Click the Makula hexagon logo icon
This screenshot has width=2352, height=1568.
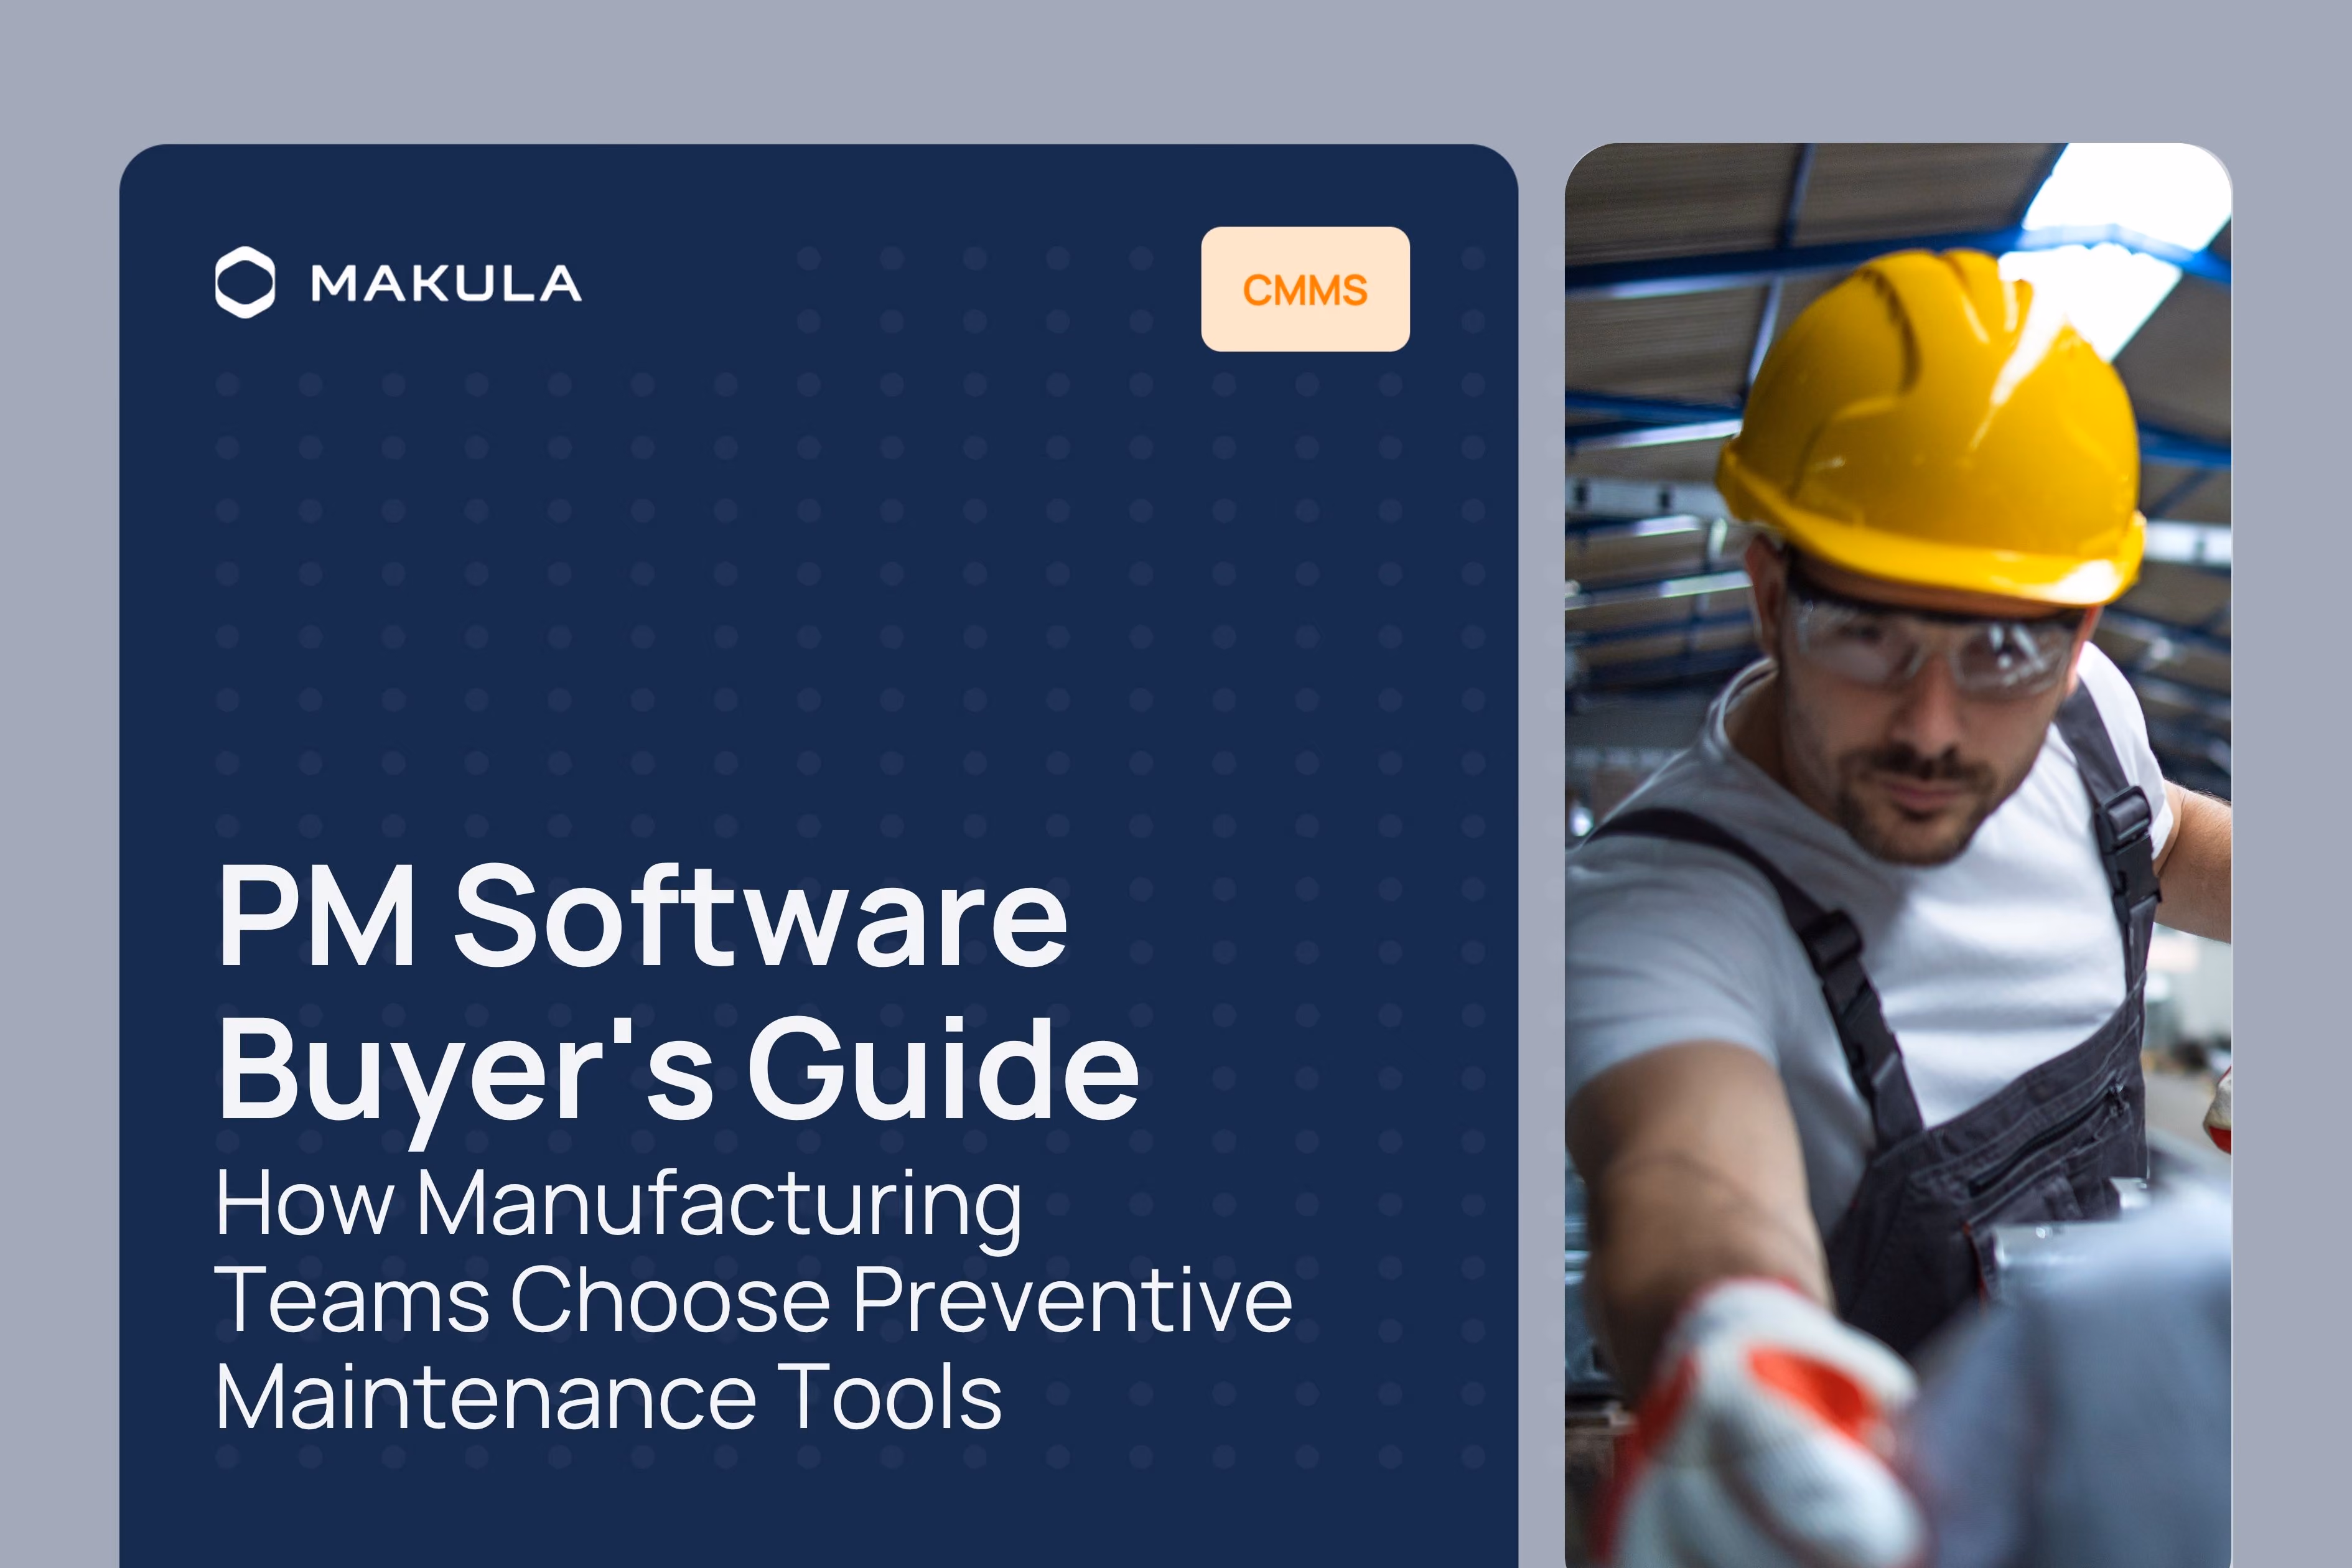pos(245,282)
